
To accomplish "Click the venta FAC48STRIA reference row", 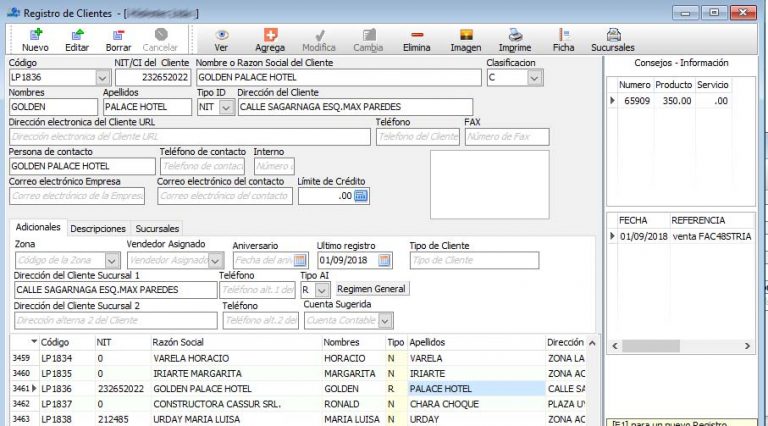I will [681, 237].
